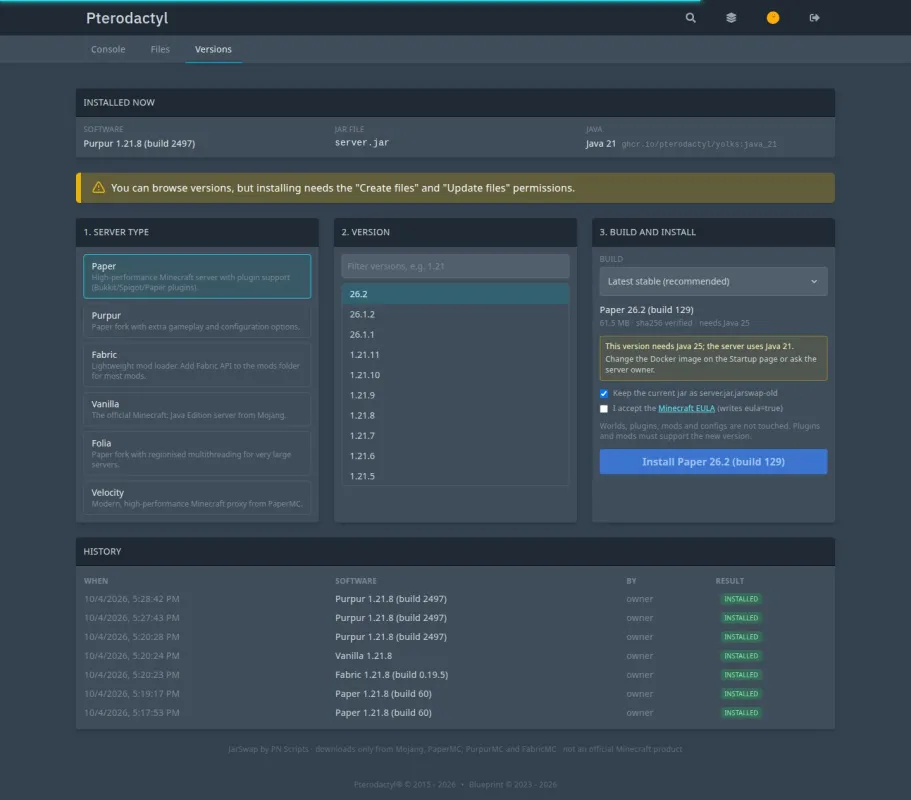This screenshot has width=911, height=800.
Task: Click history row dated 5:27:43 PM
Action: click(x=455, y=618)
